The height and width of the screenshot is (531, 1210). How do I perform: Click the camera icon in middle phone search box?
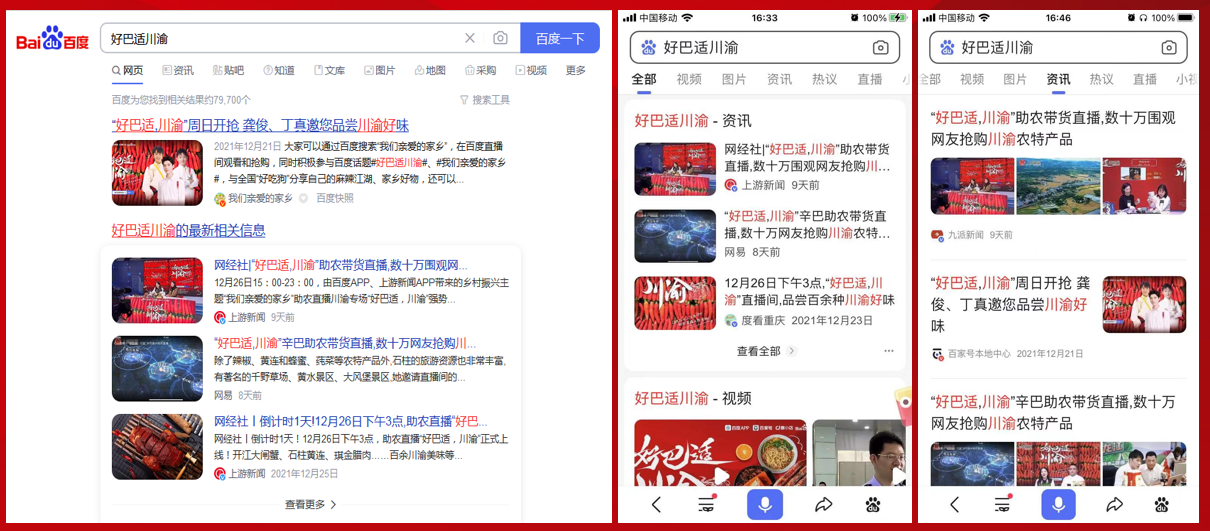(x=880, y=47)
